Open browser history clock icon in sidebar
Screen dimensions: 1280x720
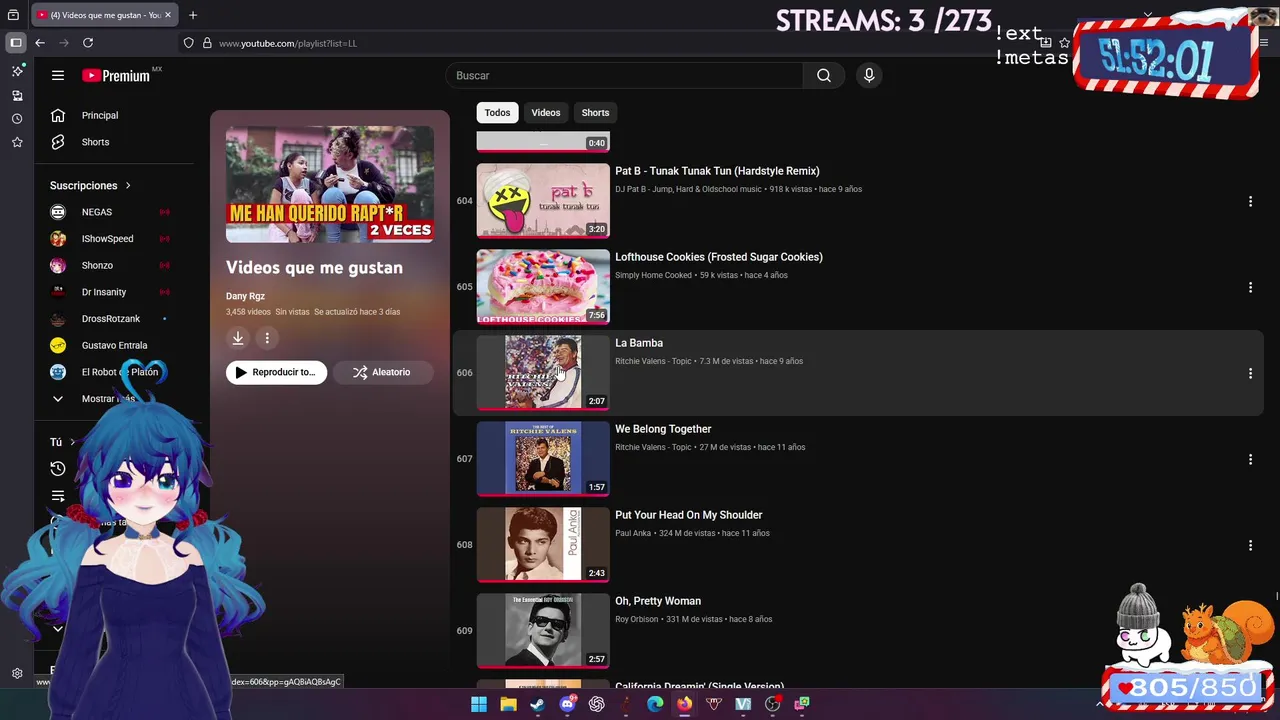17,119
